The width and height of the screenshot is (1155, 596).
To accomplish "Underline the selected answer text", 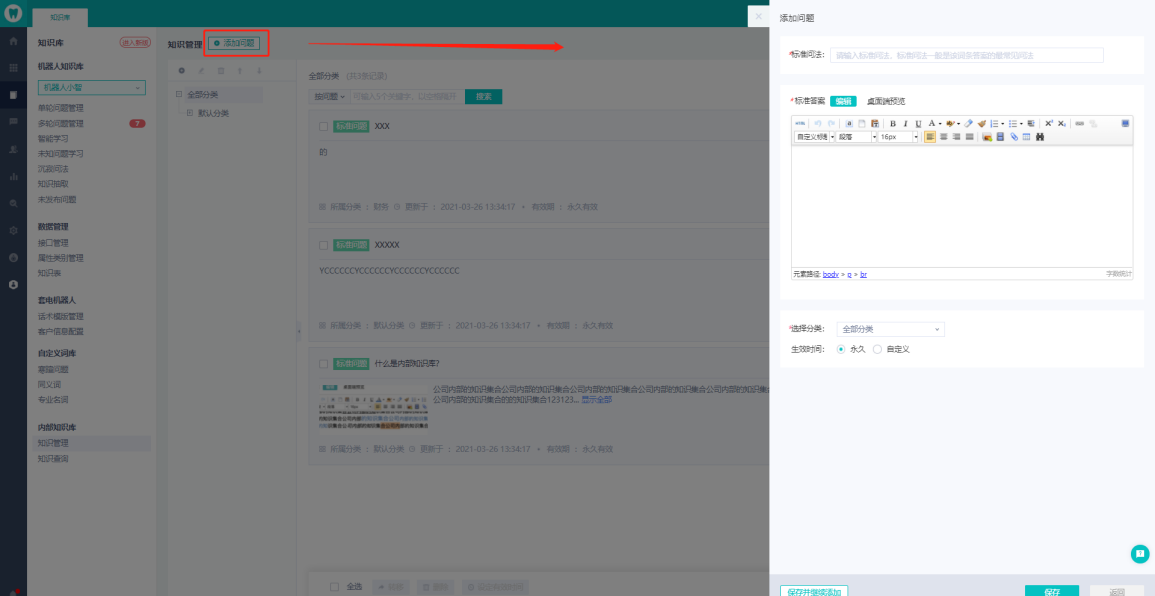I will click(919, 124).
